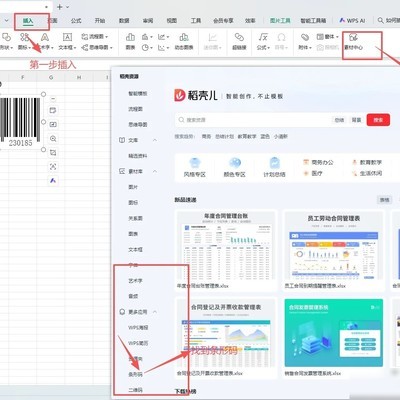
Task: Open WPS AI from the ribbon
Action: click(352, 21)
